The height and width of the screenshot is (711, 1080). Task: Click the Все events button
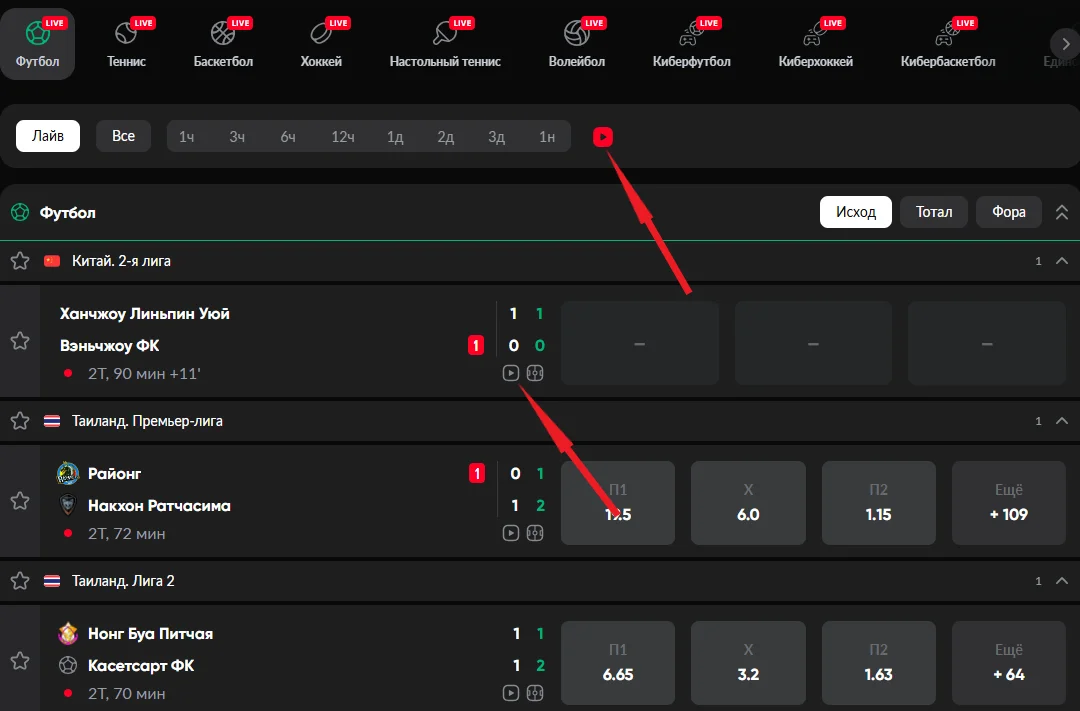(123, 136)
